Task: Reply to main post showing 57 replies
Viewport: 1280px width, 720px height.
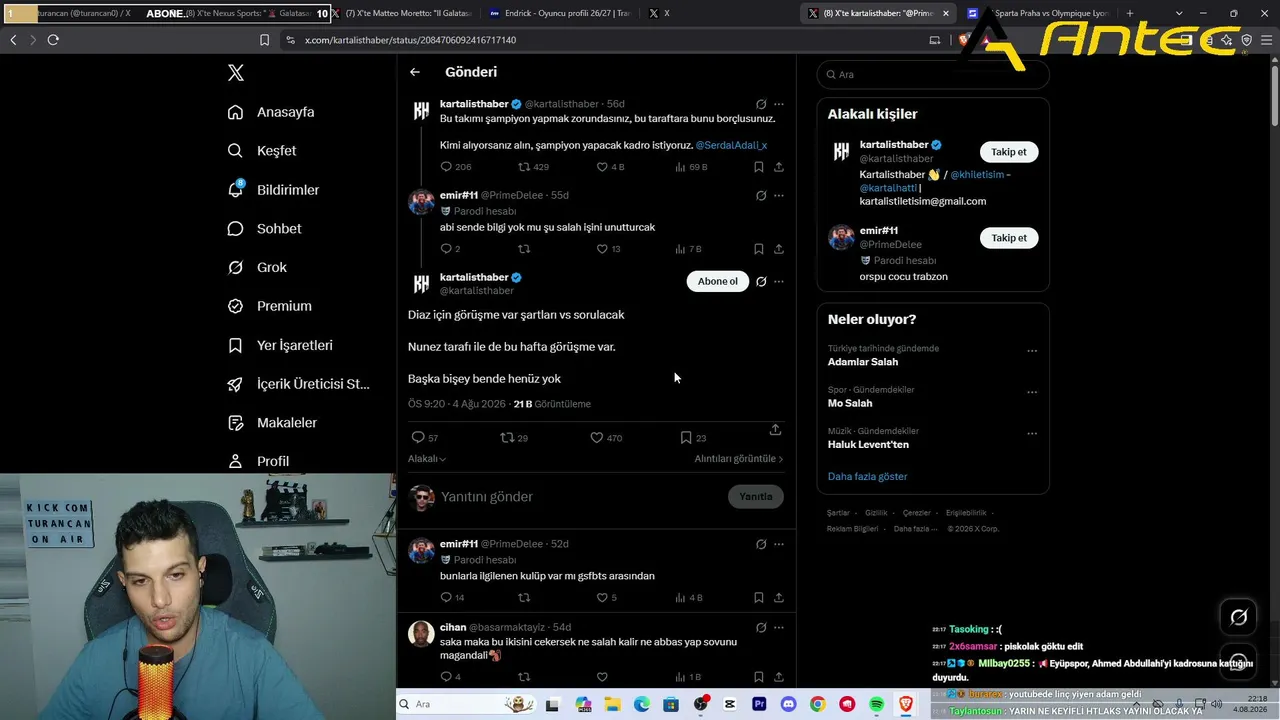Action: pyautogui.click(x=425, y=438)
